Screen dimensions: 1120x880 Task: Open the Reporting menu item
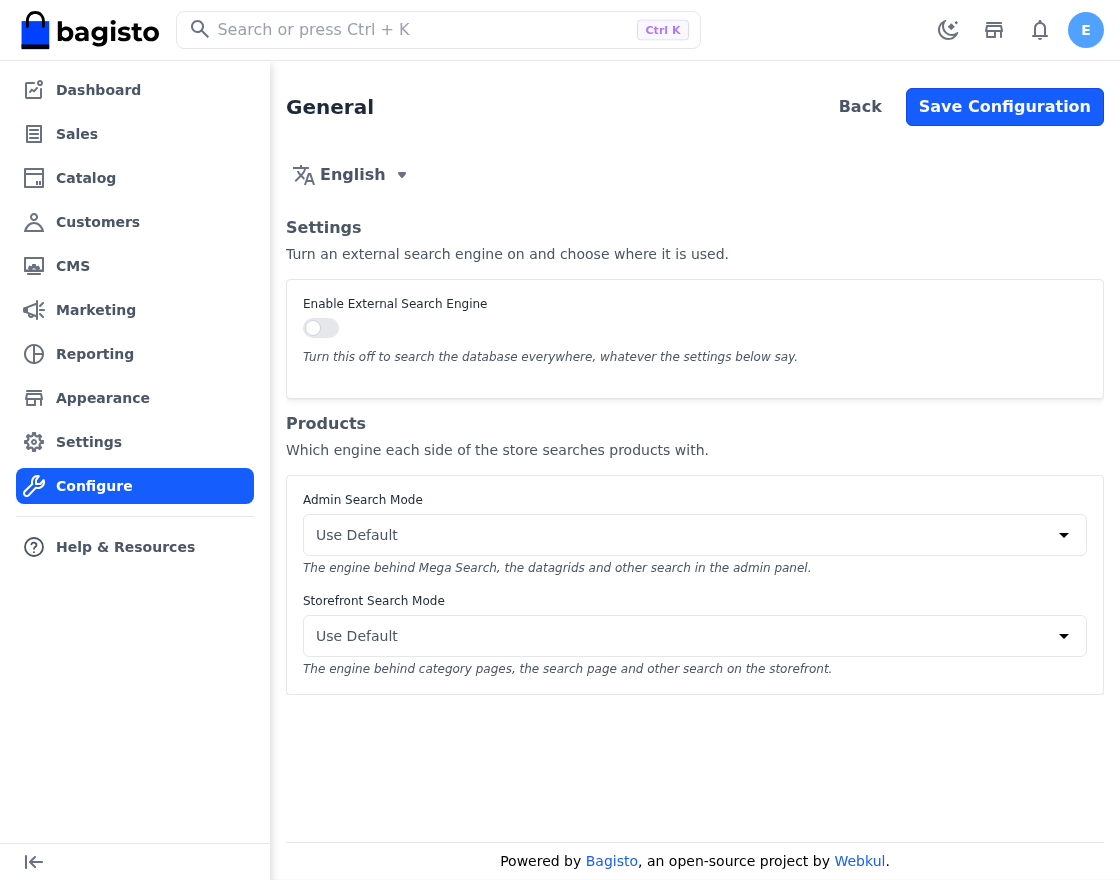[135, 354]
